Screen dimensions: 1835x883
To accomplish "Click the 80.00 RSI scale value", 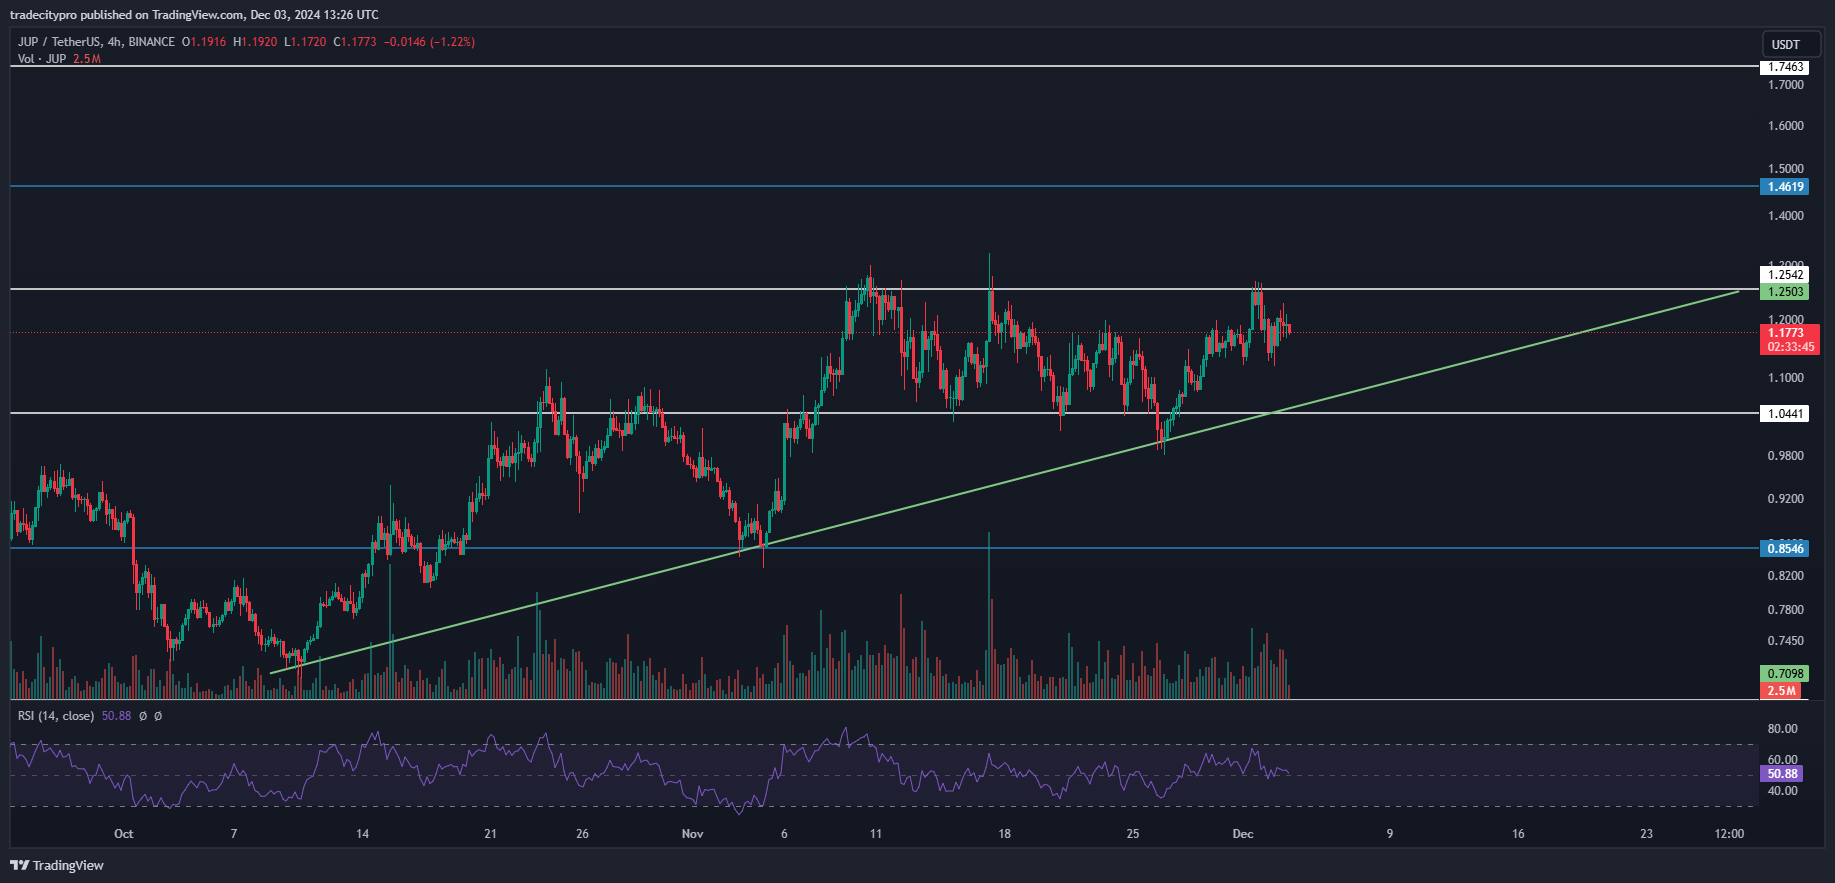I will [1782, 729].
